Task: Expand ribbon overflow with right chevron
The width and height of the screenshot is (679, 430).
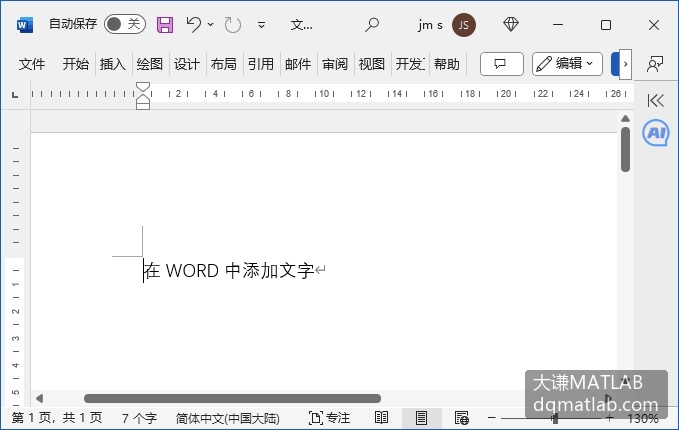Action: 625,64
